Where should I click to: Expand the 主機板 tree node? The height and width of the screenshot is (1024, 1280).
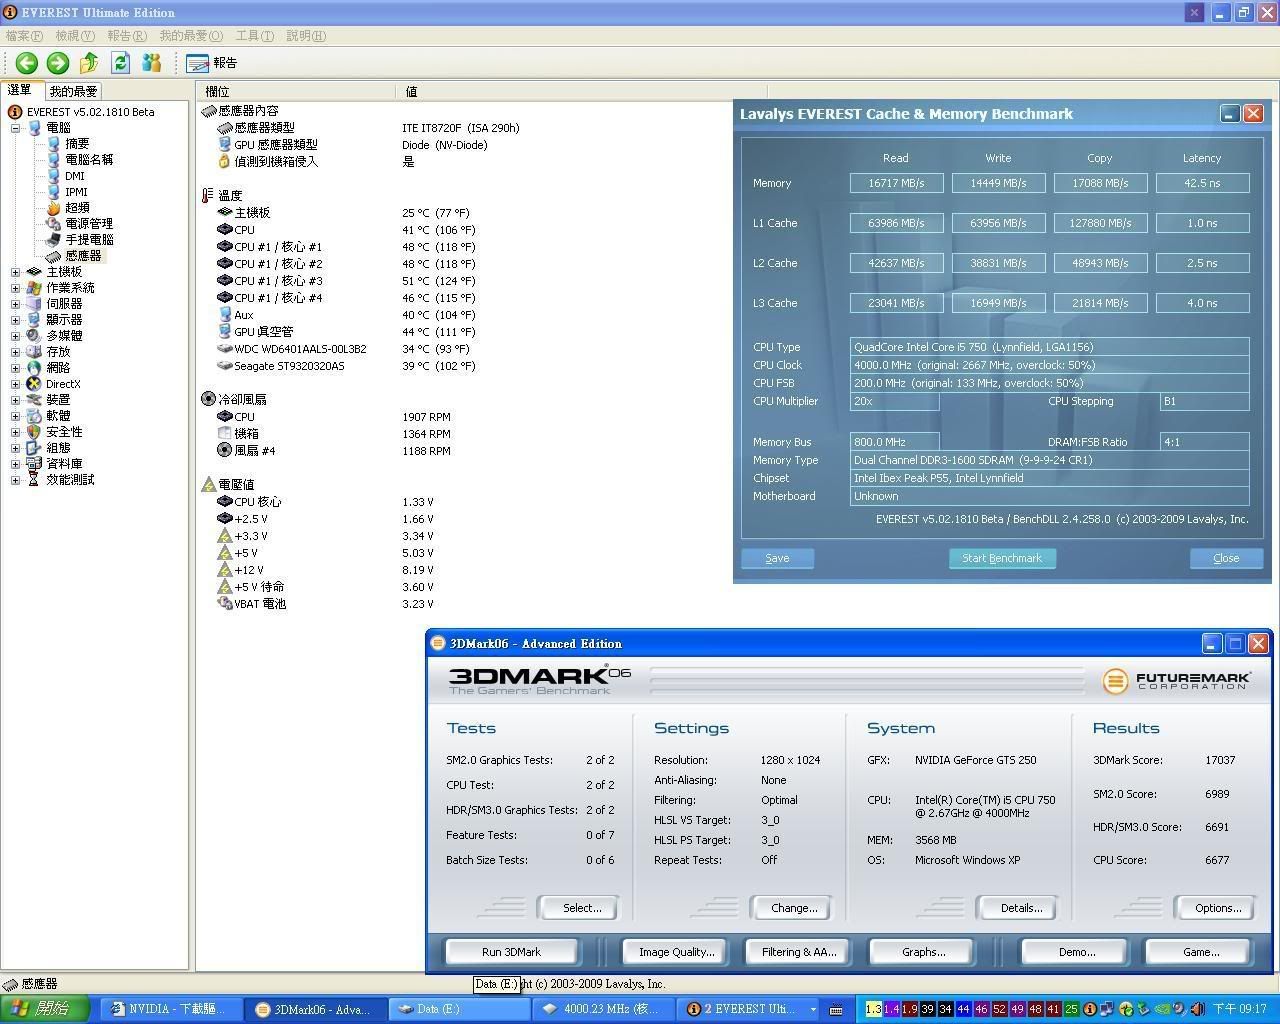click(15, 272)
